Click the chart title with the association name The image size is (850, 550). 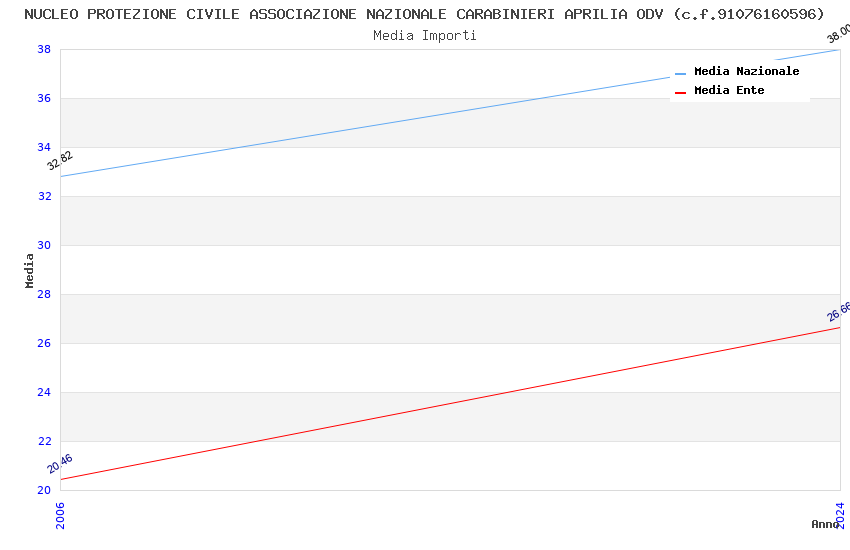(424, 14)
